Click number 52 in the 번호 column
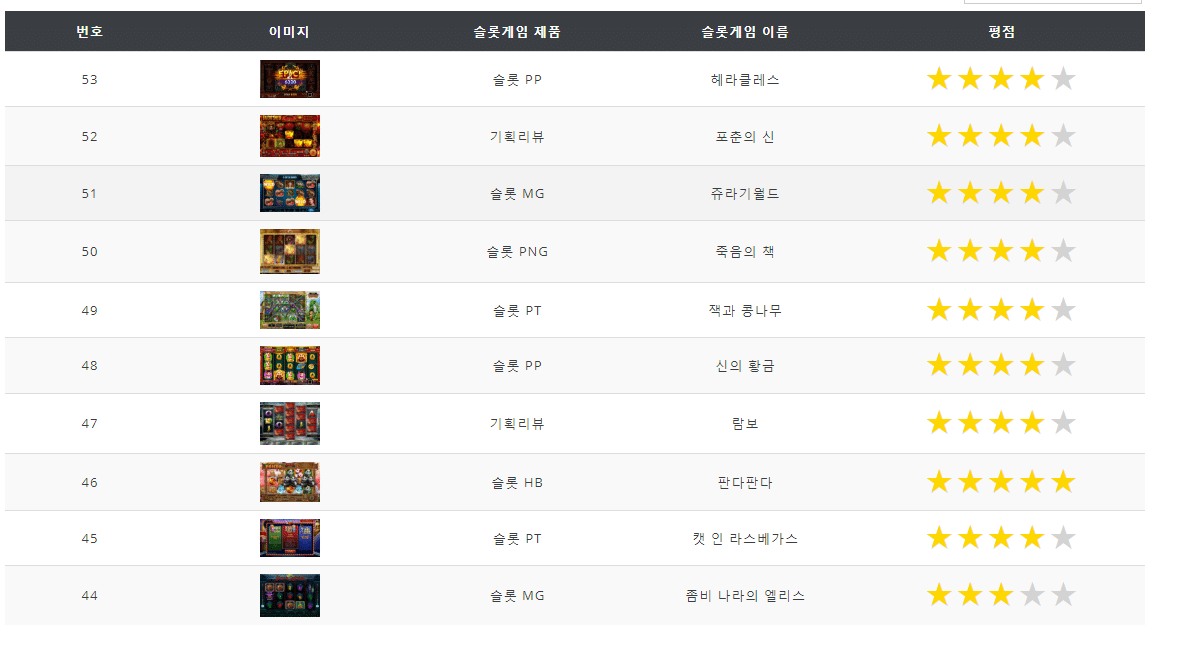The image size is (1184, 659). pos(89,137)
